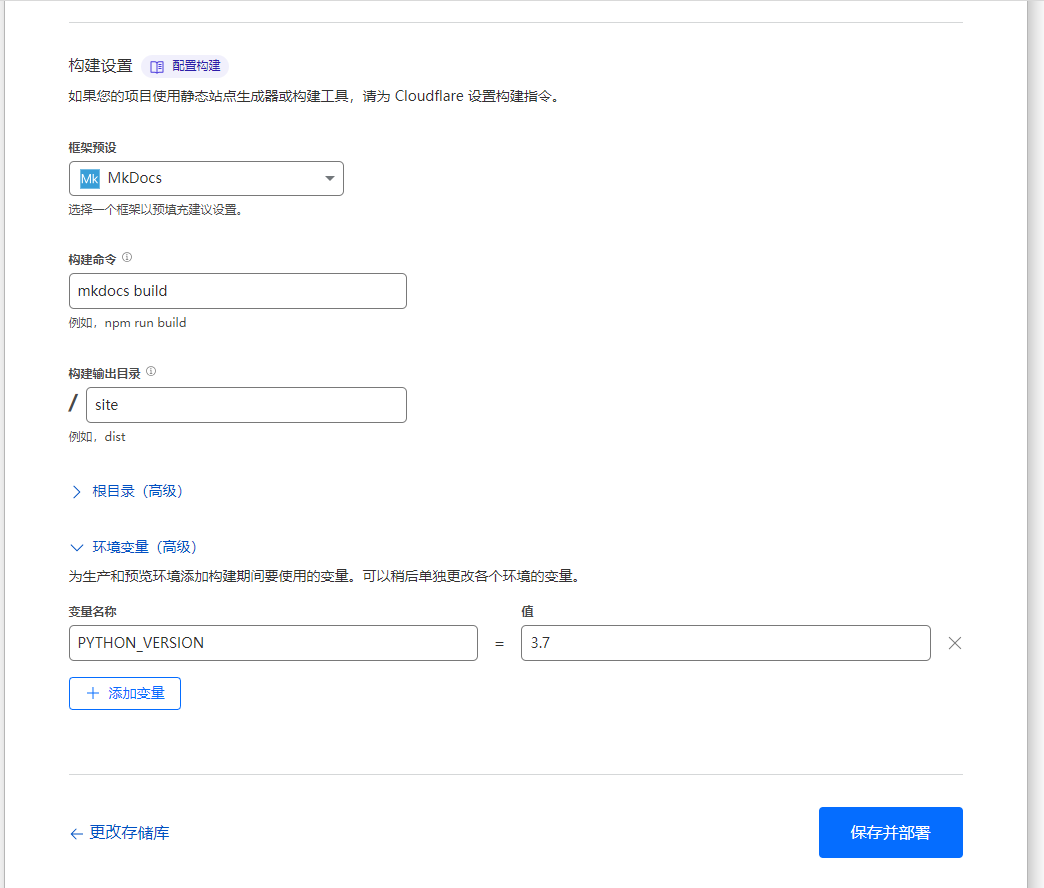Click the output directory field containing site
The width and height of the screenshot is (1044, 888).
point(246,405)
